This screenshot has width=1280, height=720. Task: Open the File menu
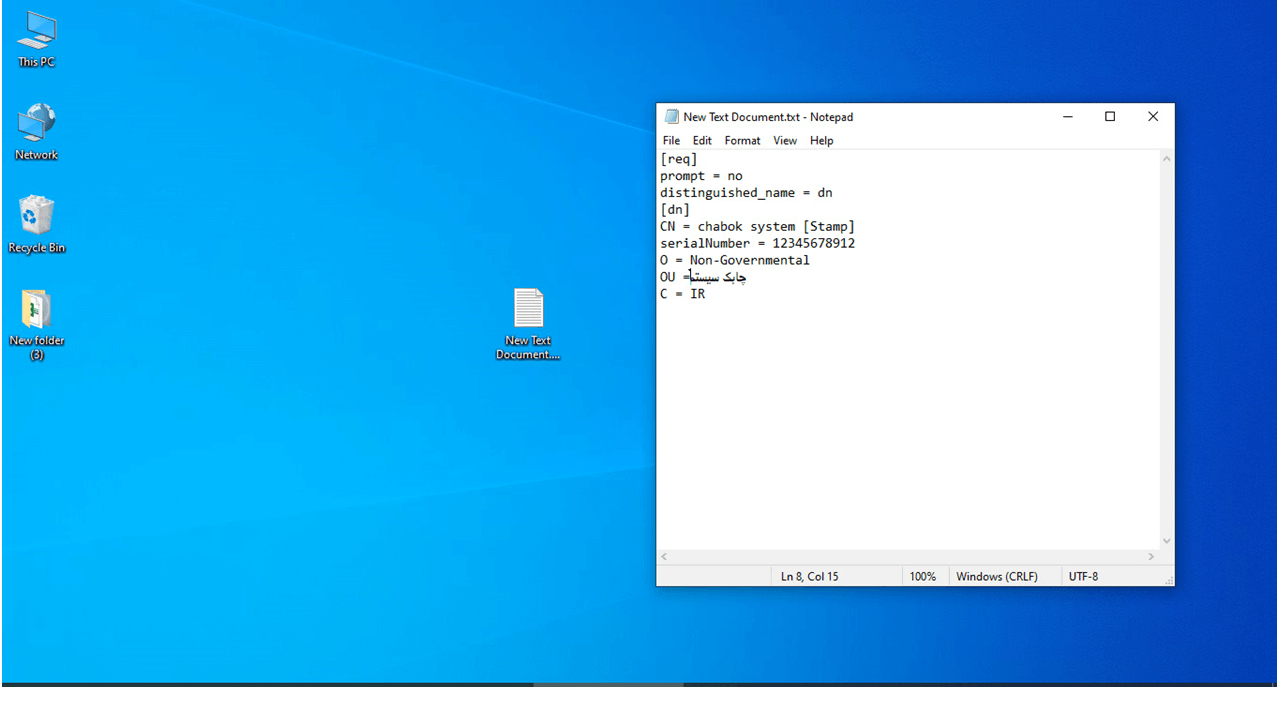point(671,141)
